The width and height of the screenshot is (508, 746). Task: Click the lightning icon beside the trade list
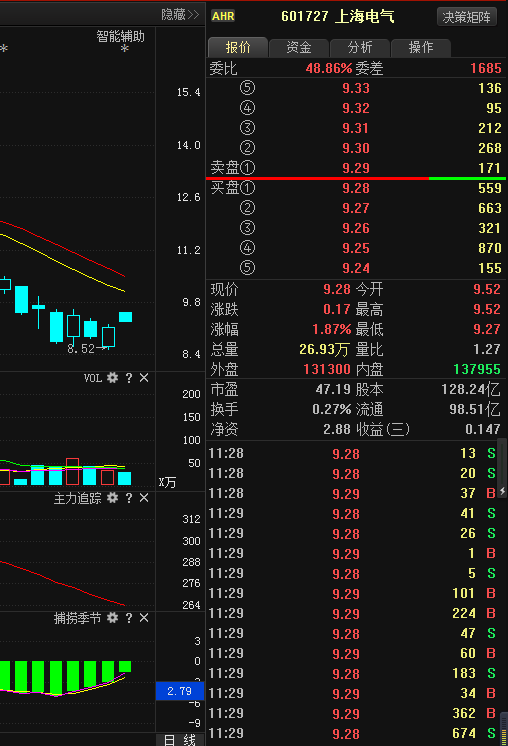502,491
